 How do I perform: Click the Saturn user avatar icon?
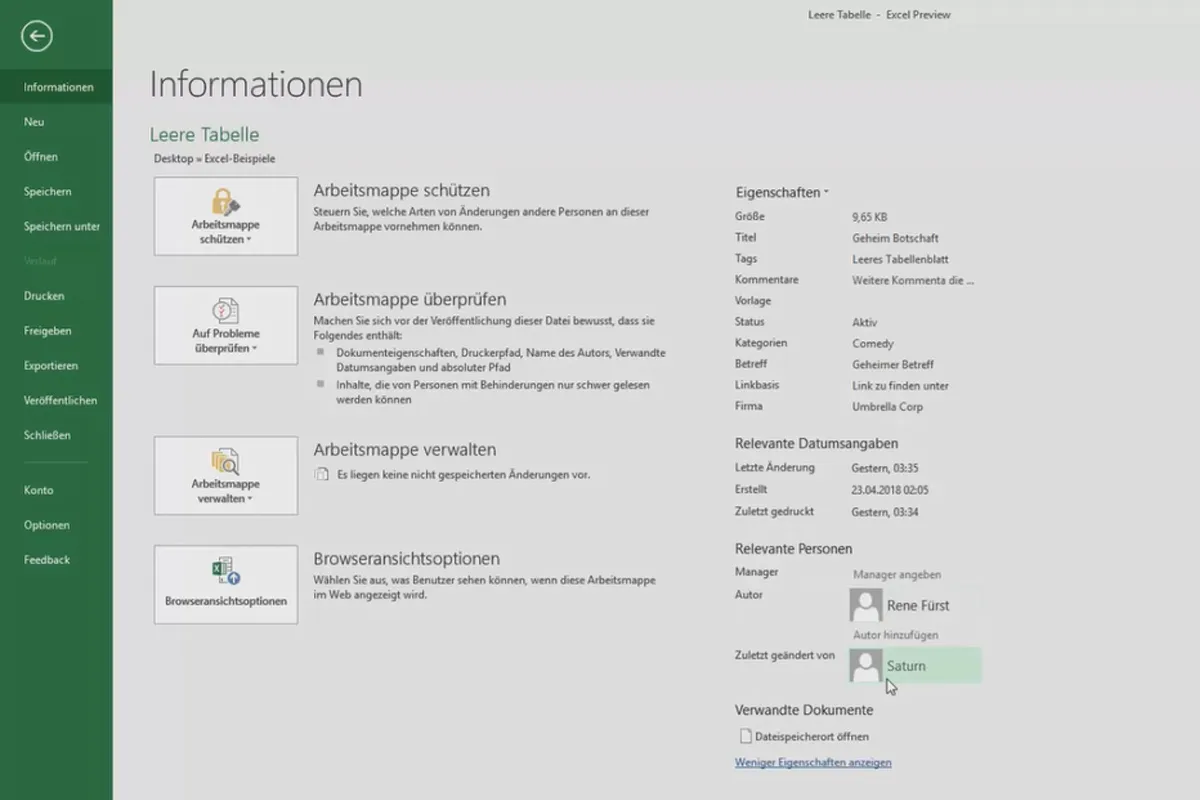(866, 665)
